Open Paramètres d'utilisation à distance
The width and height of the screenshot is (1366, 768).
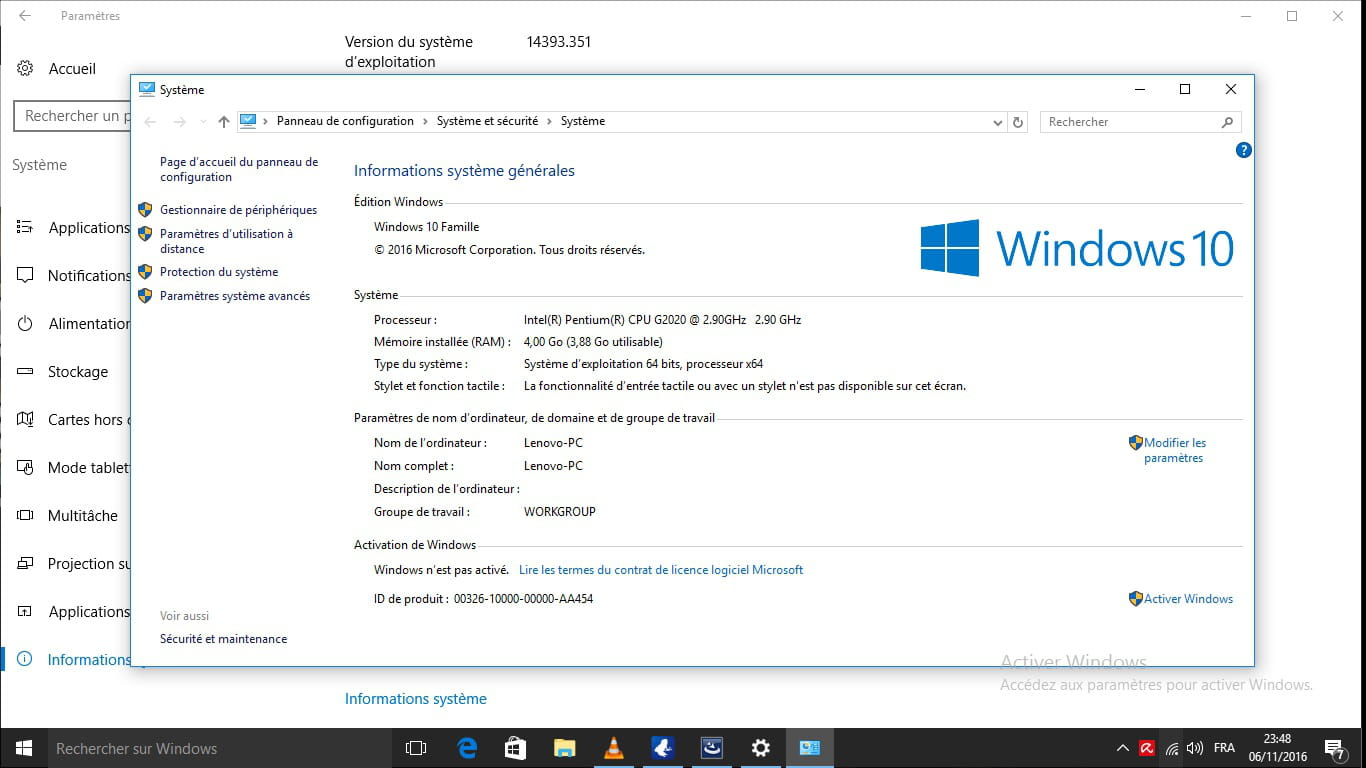click(x=226, y=241)
